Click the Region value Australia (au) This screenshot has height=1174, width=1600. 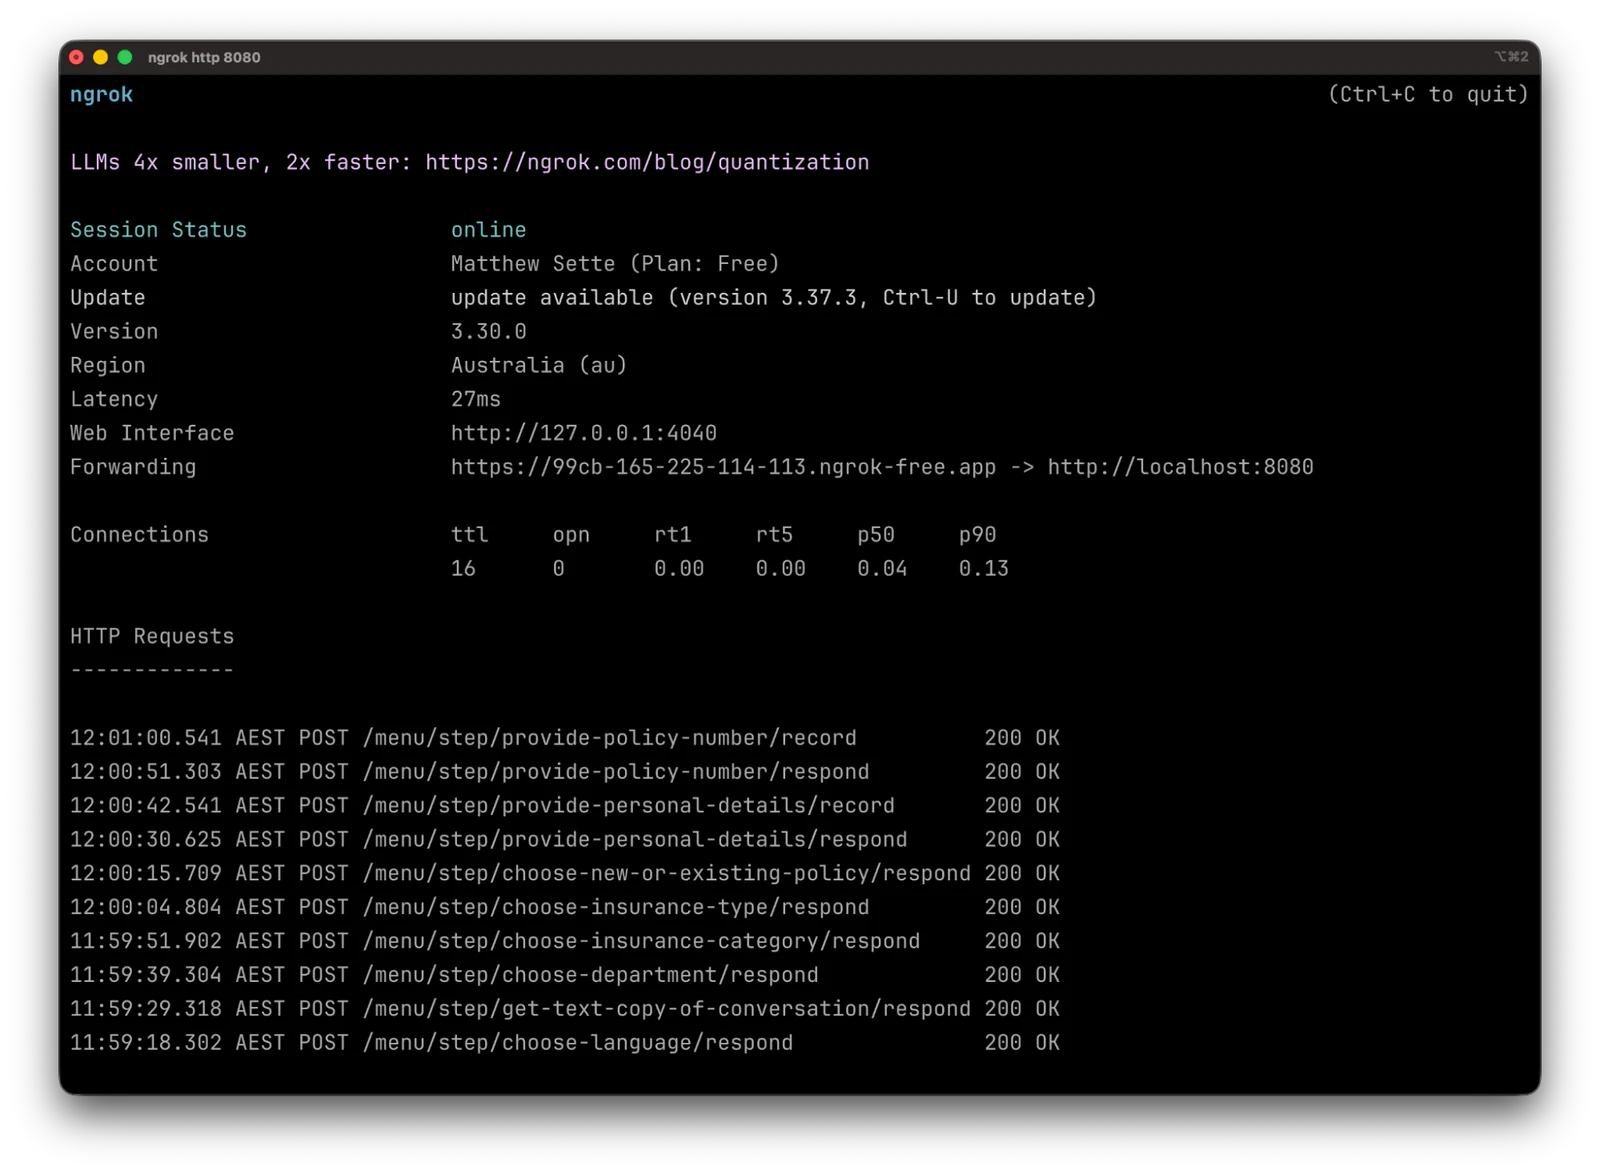pos(538,365)
